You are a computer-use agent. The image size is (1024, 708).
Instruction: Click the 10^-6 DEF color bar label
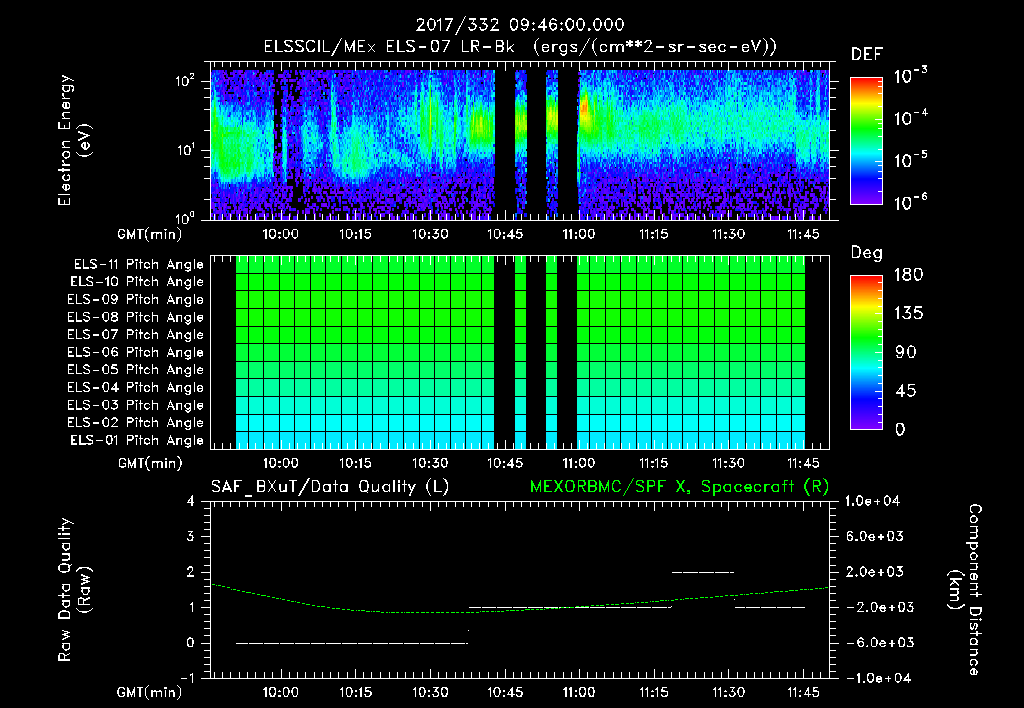click(x=910, y=202)
